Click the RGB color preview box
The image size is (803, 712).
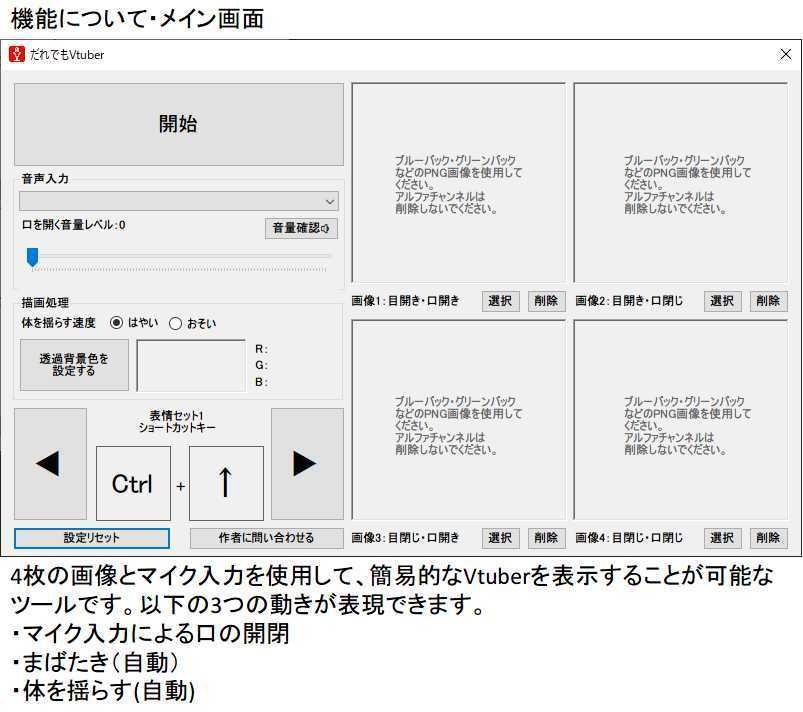pos(190,364)
